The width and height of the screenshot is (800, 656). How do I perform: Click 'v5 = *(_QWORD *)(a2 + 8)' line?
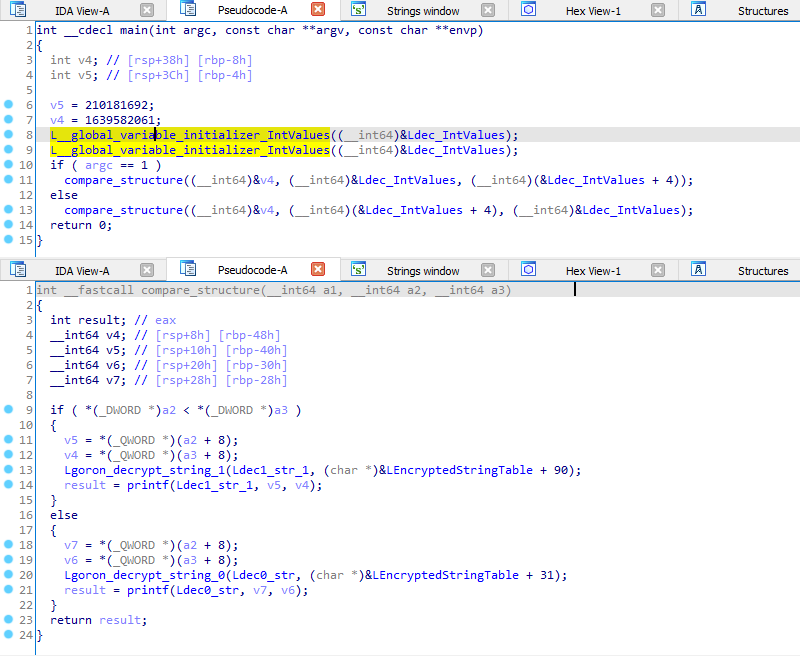click(151, 440)
